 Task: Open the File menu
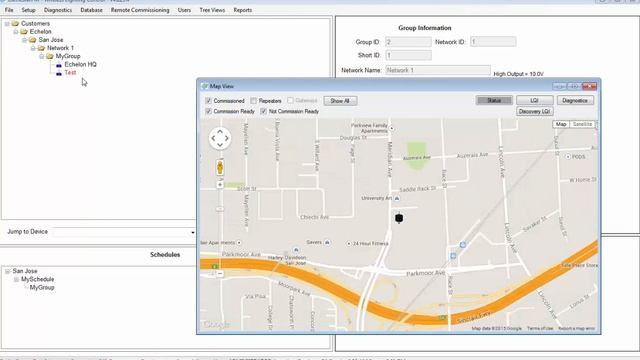9,10
